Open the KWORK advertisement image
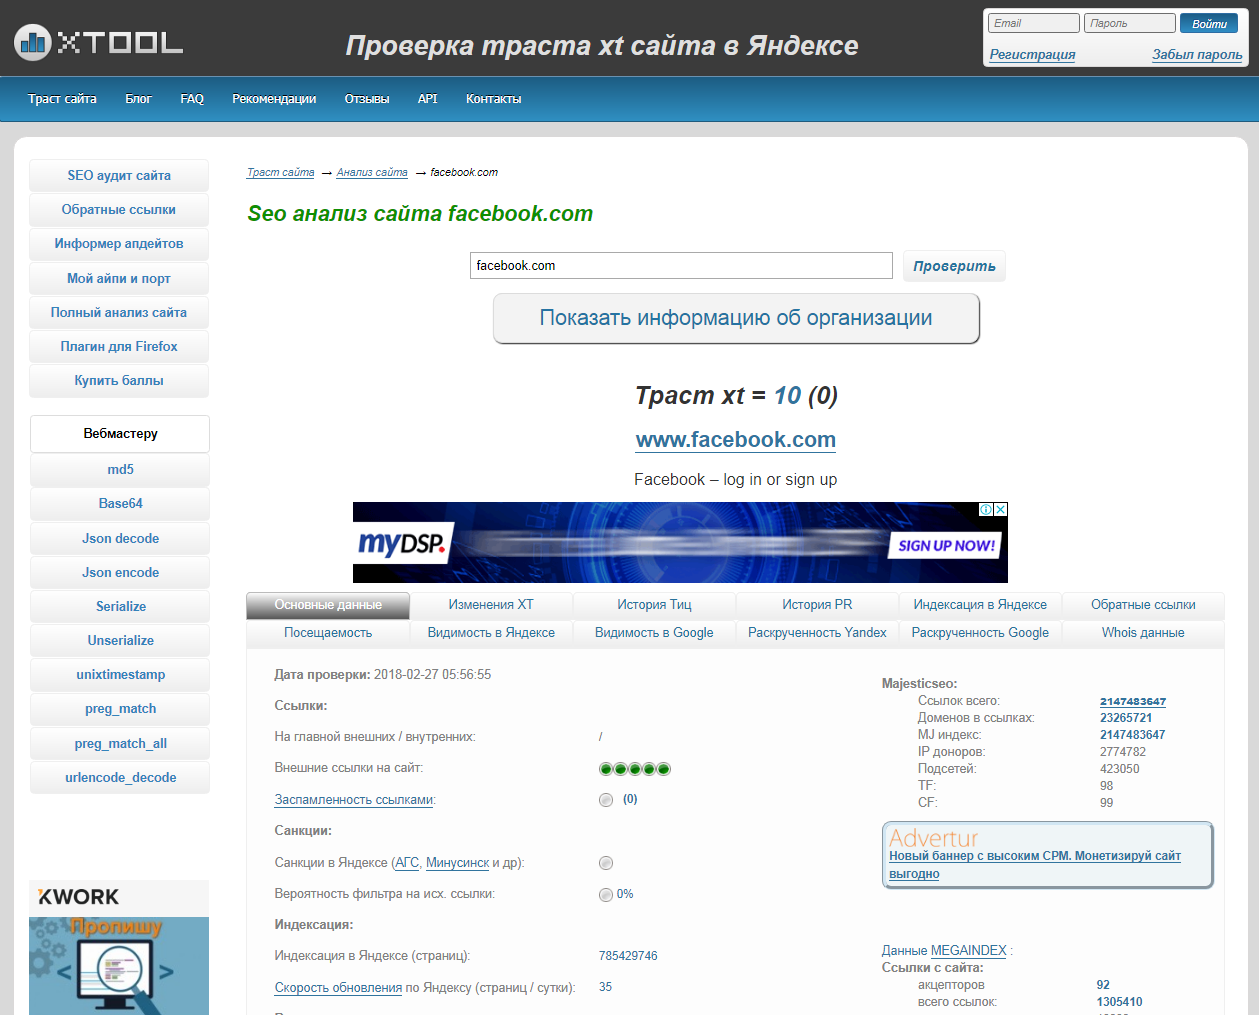This screenshot has height=1015, width=1259. [119, 948]
